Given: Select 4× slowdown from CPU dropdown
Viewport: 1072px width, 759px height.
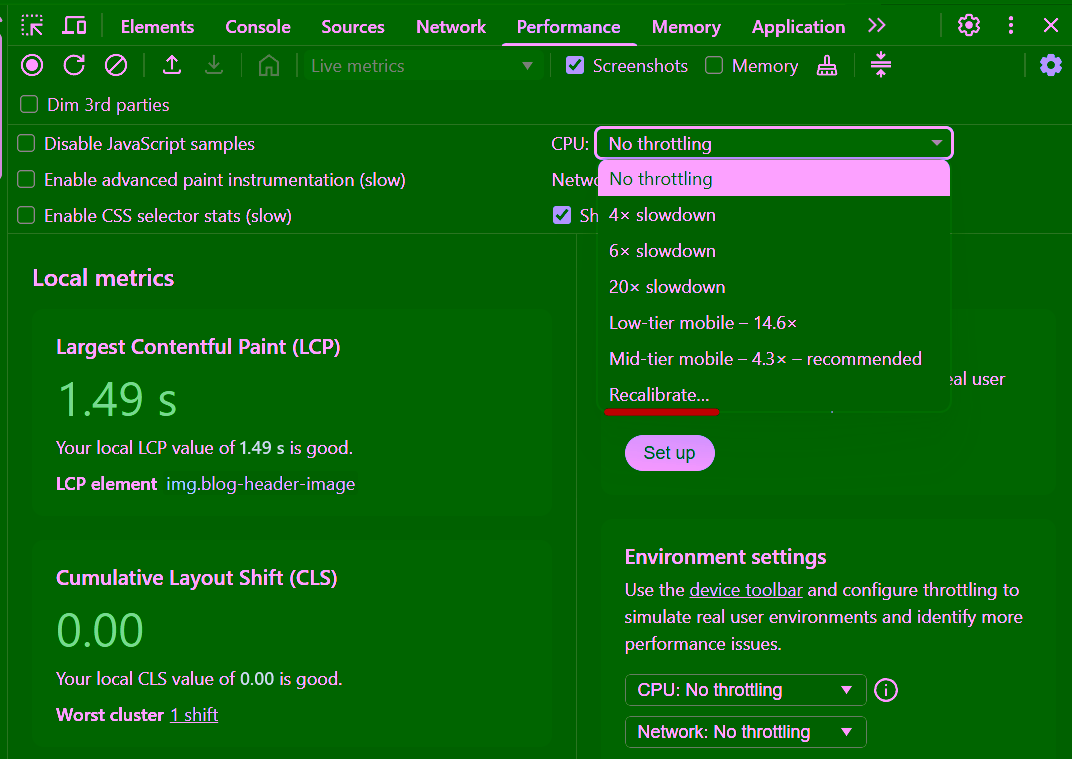Looking at the screenshot, I should pyautogui.click(x=662, y=215).
